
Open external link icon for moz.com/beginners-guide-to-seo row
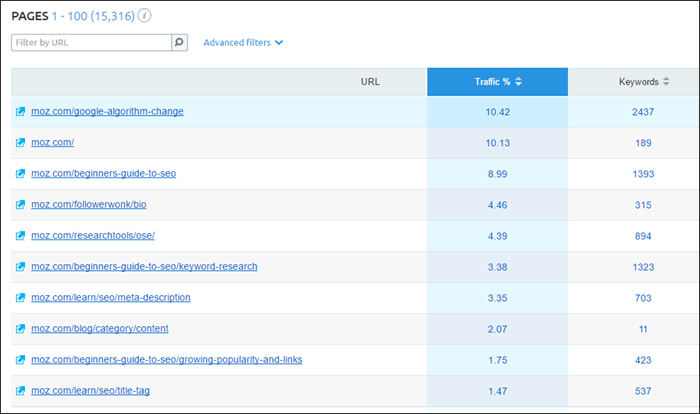20,174
